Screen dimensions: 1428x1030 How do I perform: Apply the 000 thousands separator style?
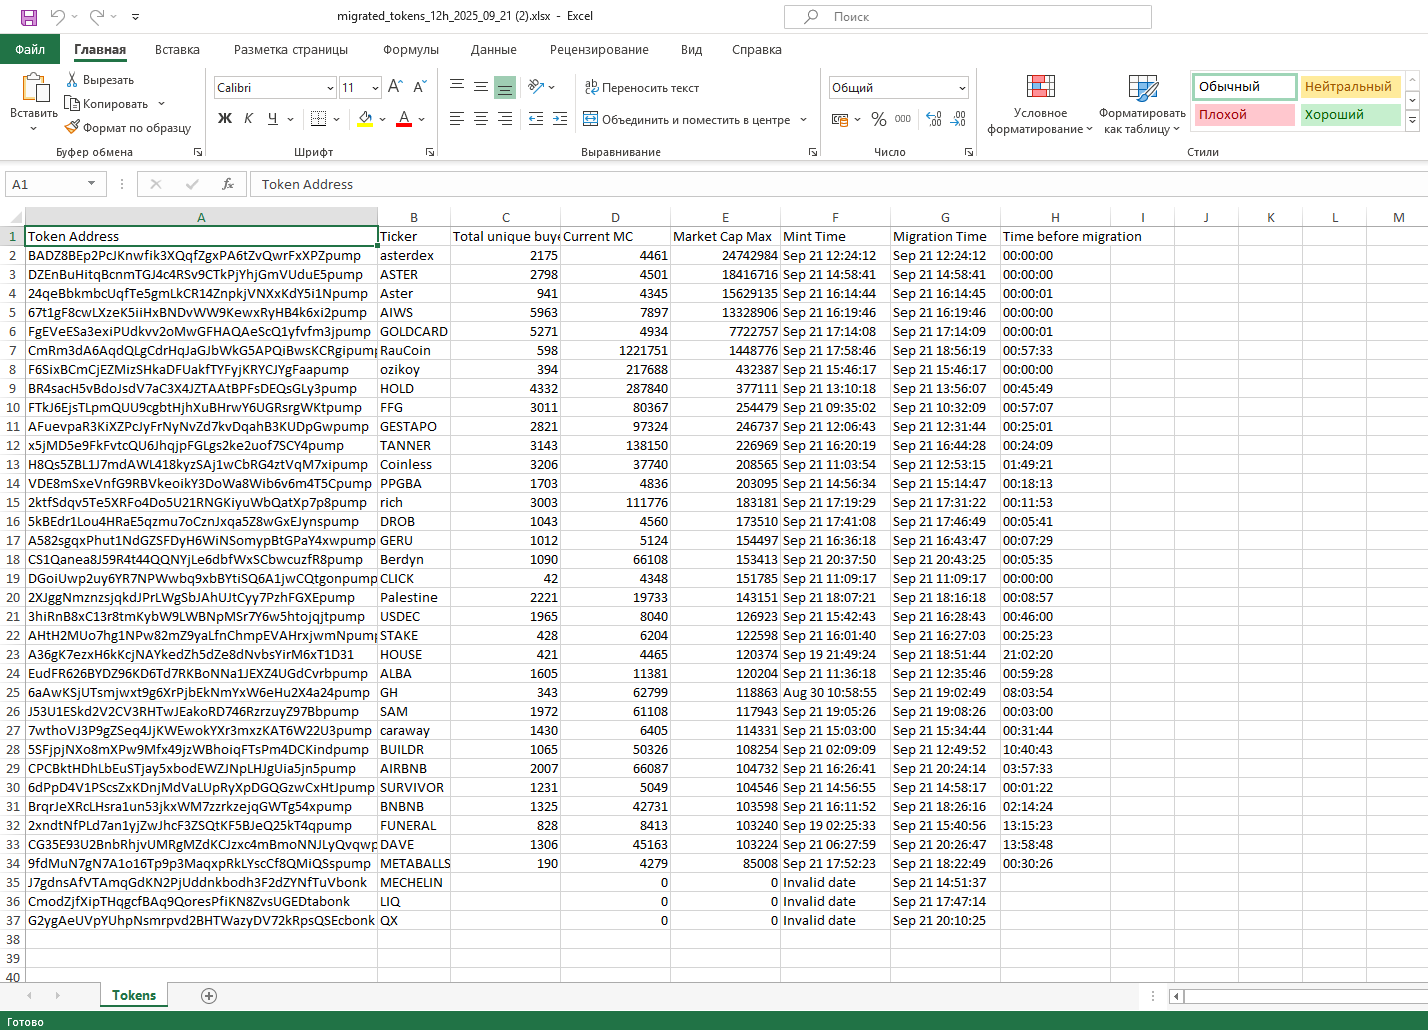(903, 119)
